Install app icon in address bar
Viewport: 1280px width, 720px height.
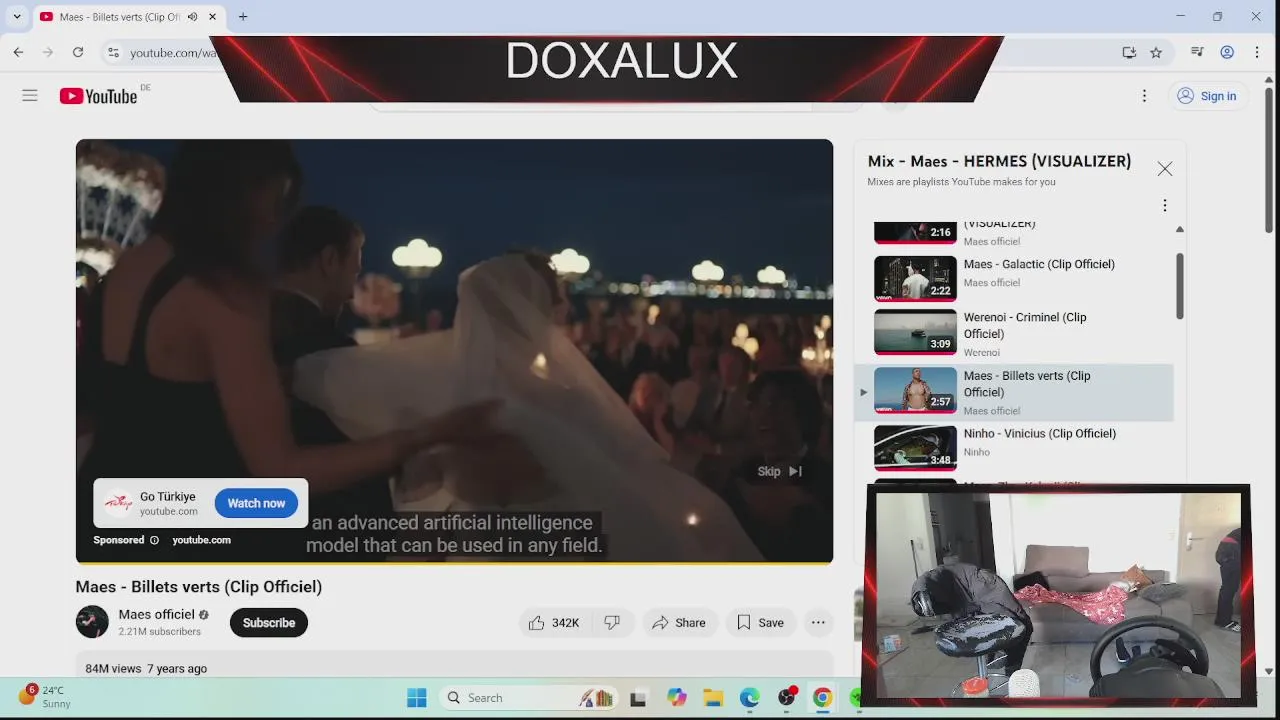1129,52
